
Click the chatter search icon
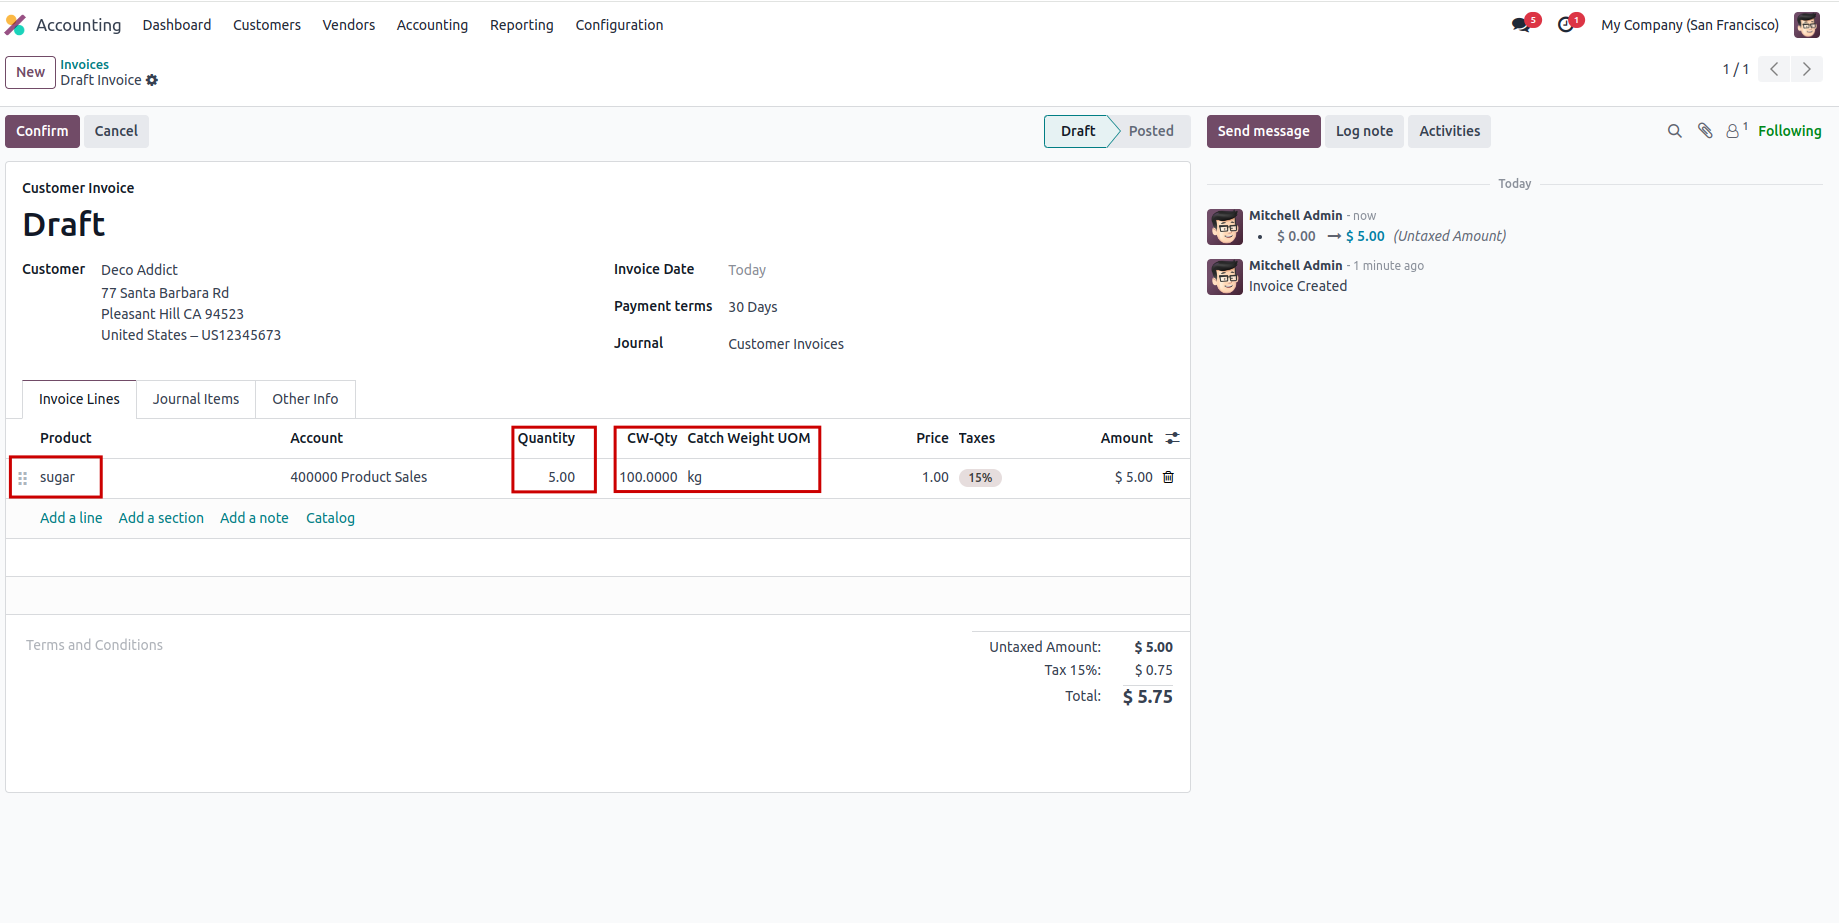coord(1674,131)
